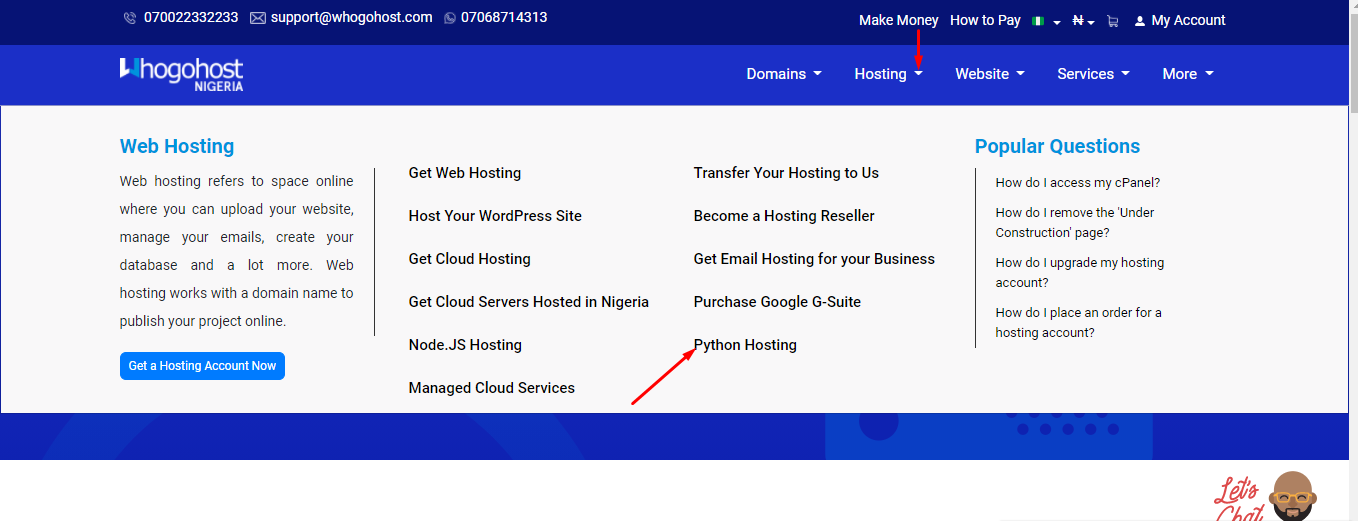Open 'place an order for a hosting account' question

point(1078,323)
